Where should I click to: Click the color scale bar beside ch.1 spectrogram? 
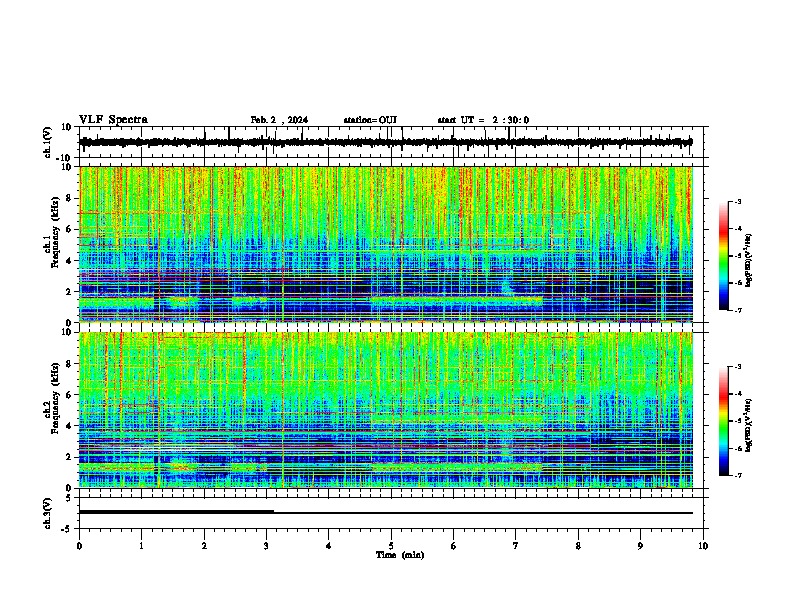[x=724, y=256]
